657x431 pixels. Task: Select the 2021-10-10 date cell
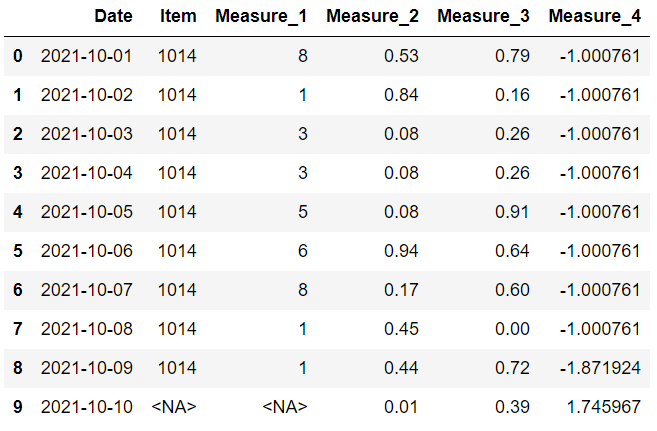86,407
